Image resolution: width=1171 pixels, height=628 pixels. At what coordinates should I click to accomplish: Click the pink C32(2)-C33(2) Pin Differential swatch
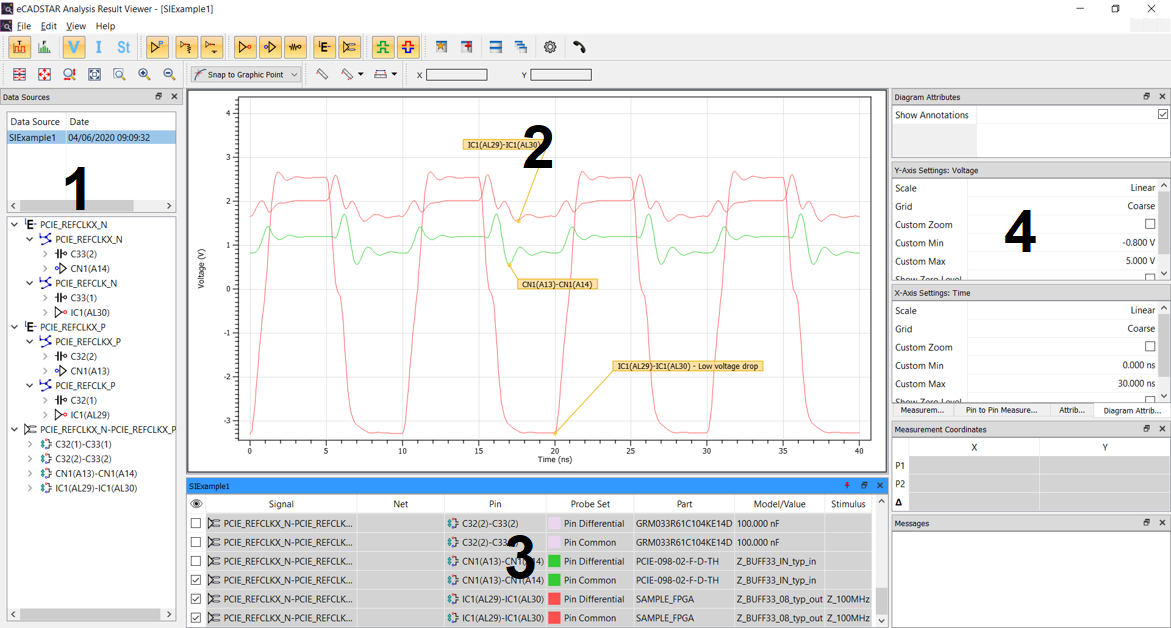pos(554,523)
